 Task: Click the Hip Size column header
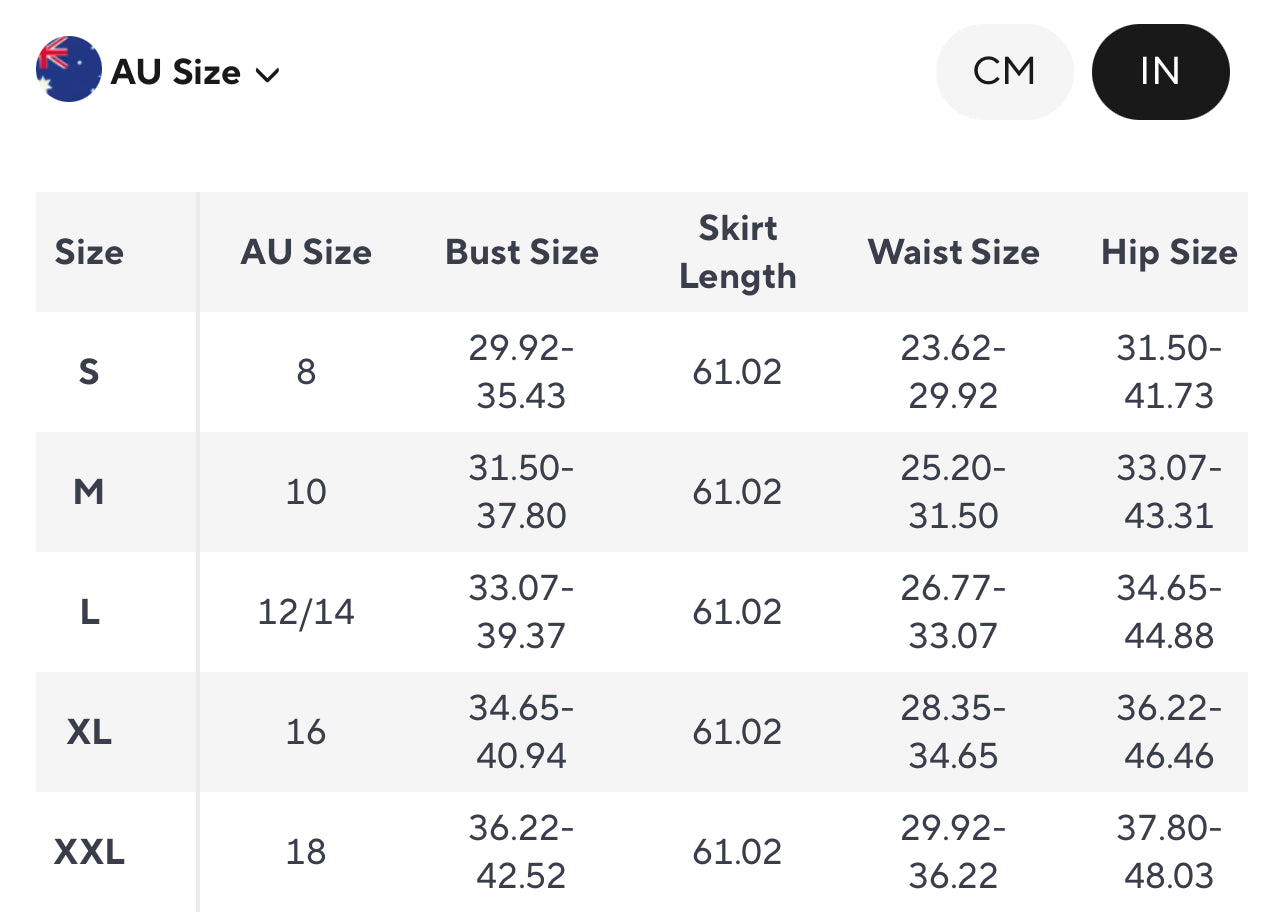(1169, 252)
